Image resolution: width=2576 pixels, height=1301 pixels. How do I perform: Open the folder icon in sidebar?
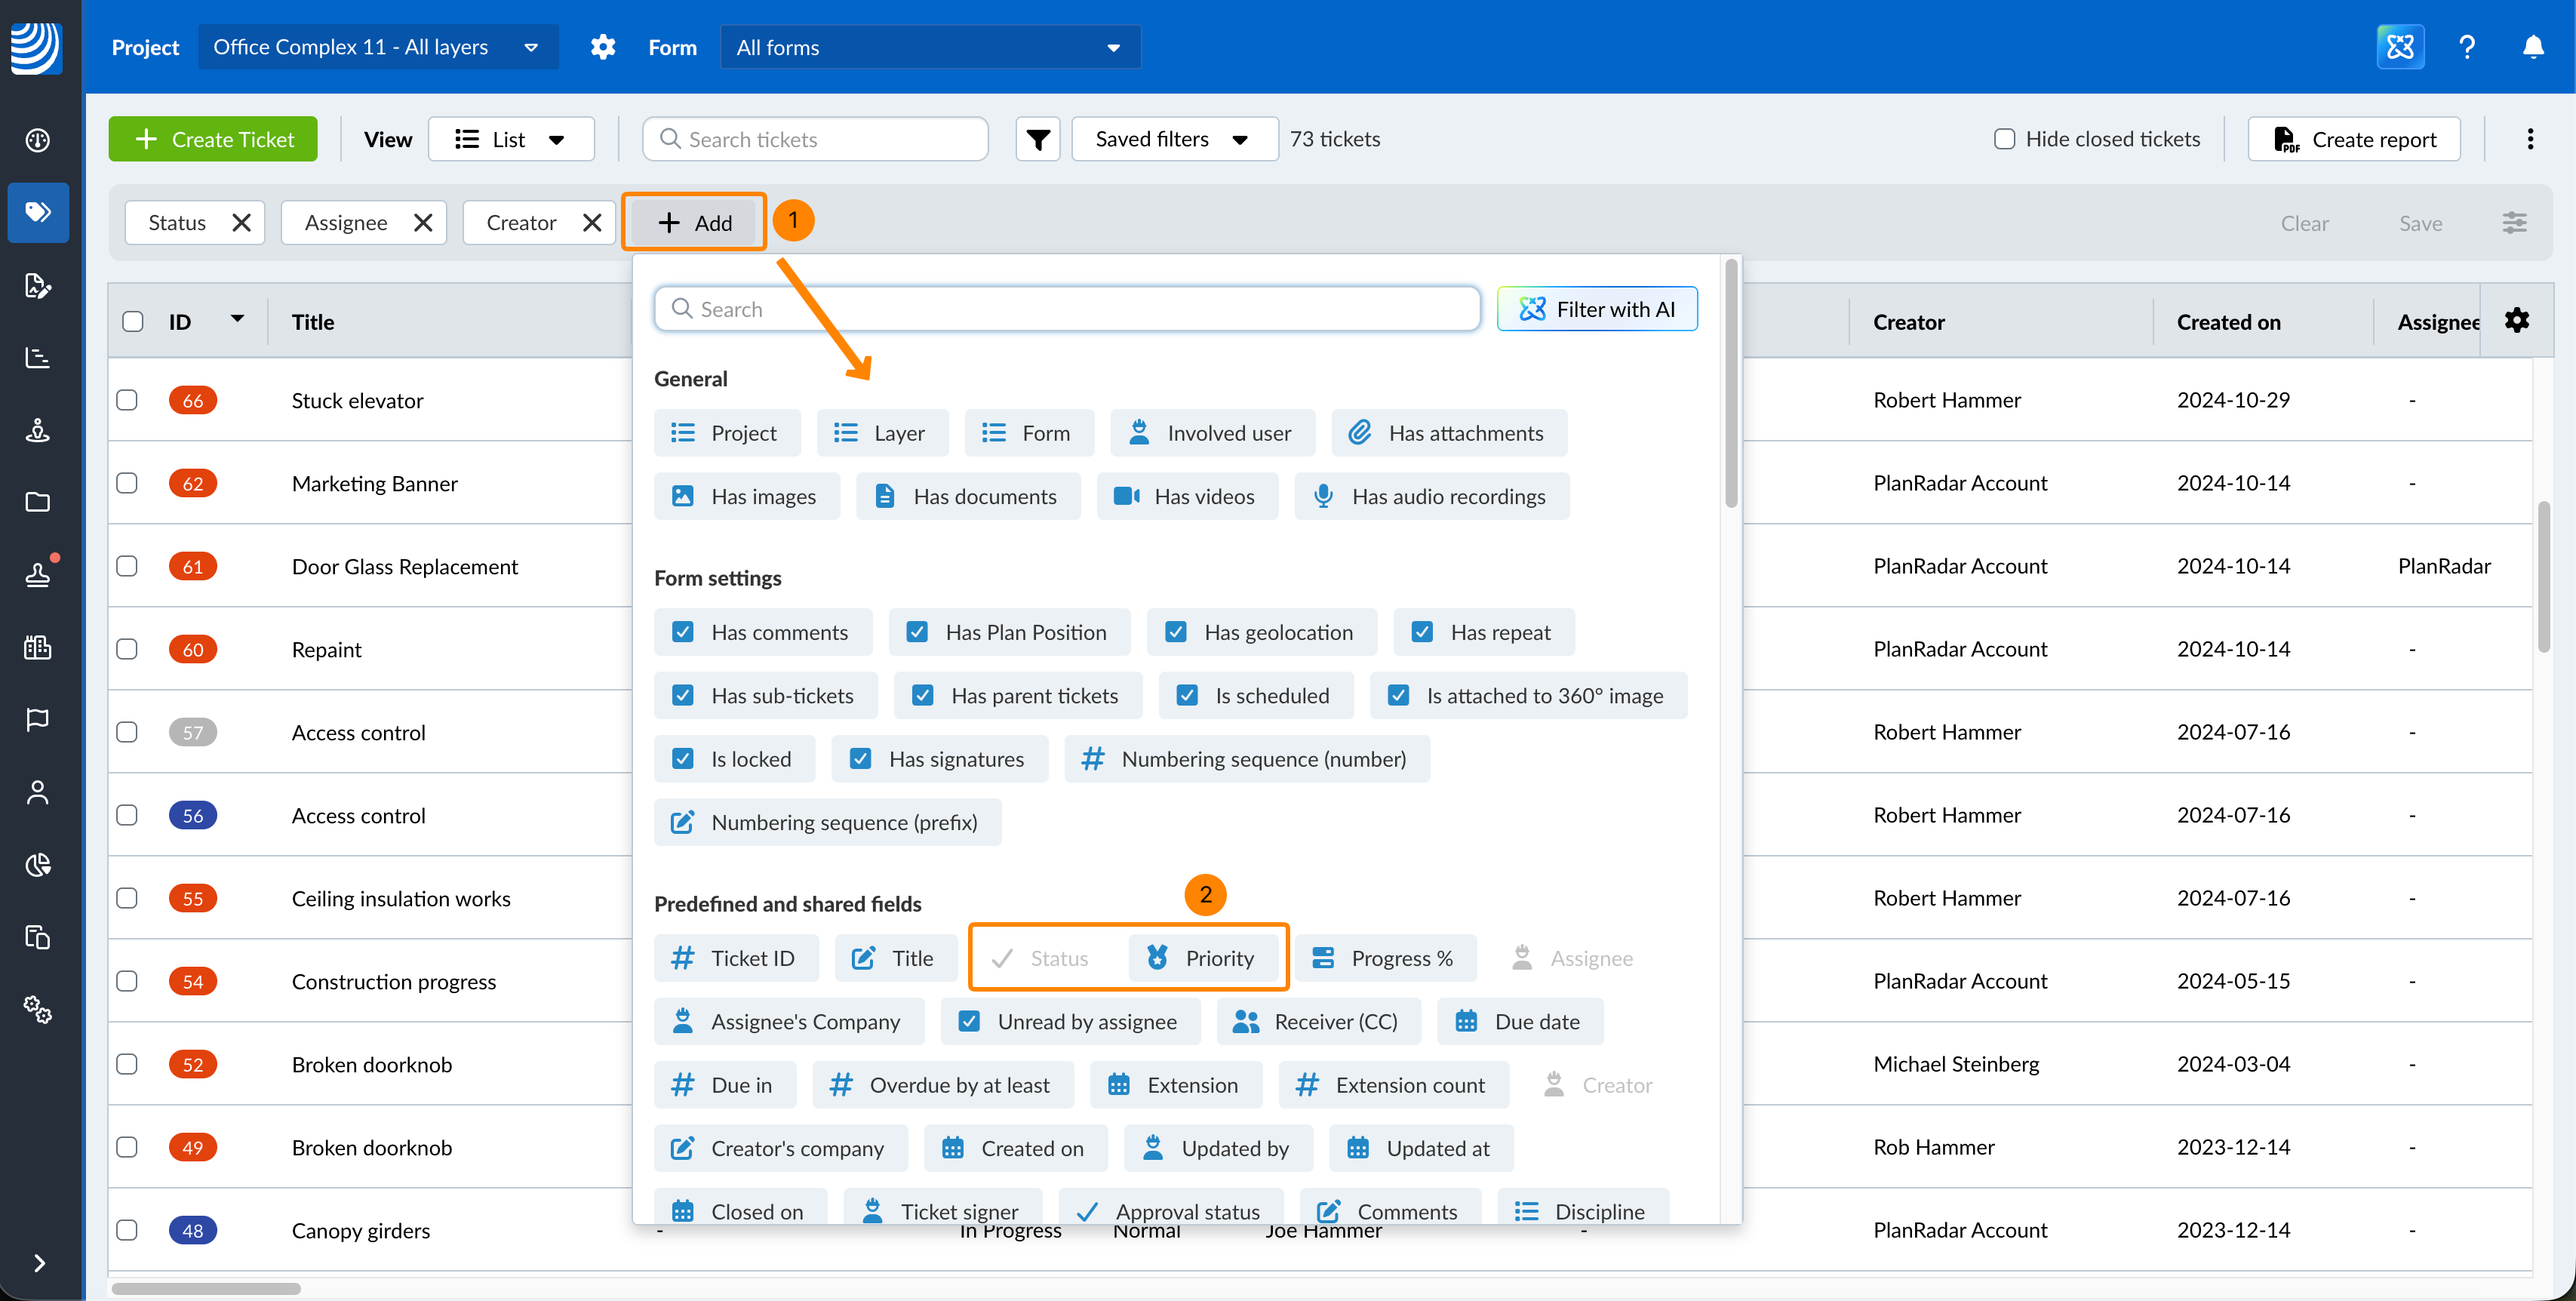click(38, 502)
